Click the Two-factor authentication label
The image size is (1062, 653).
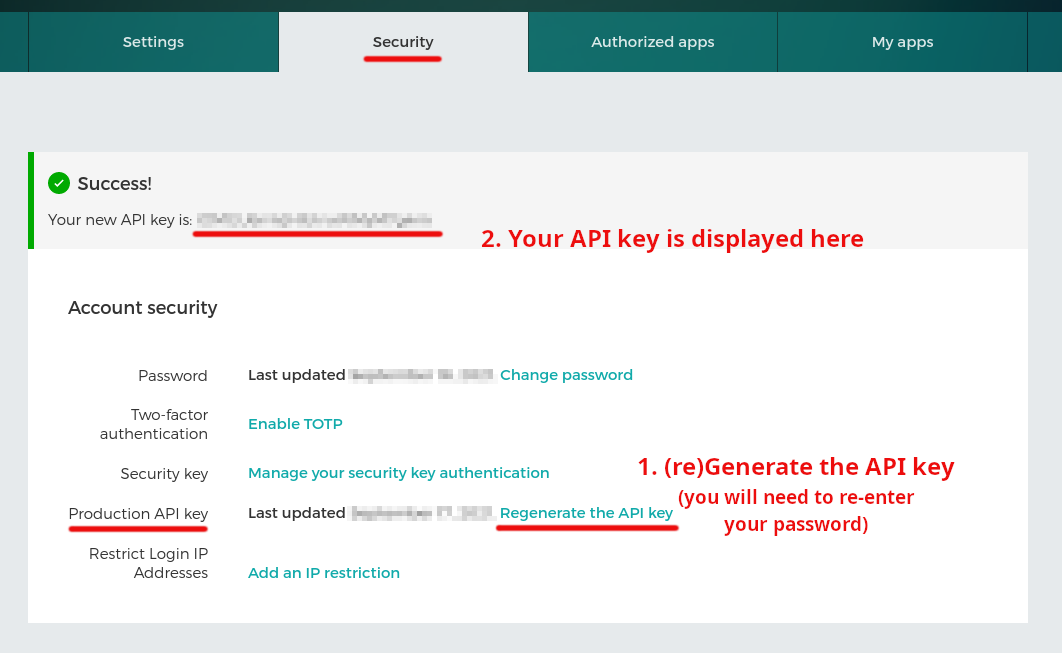click(154, 424)
